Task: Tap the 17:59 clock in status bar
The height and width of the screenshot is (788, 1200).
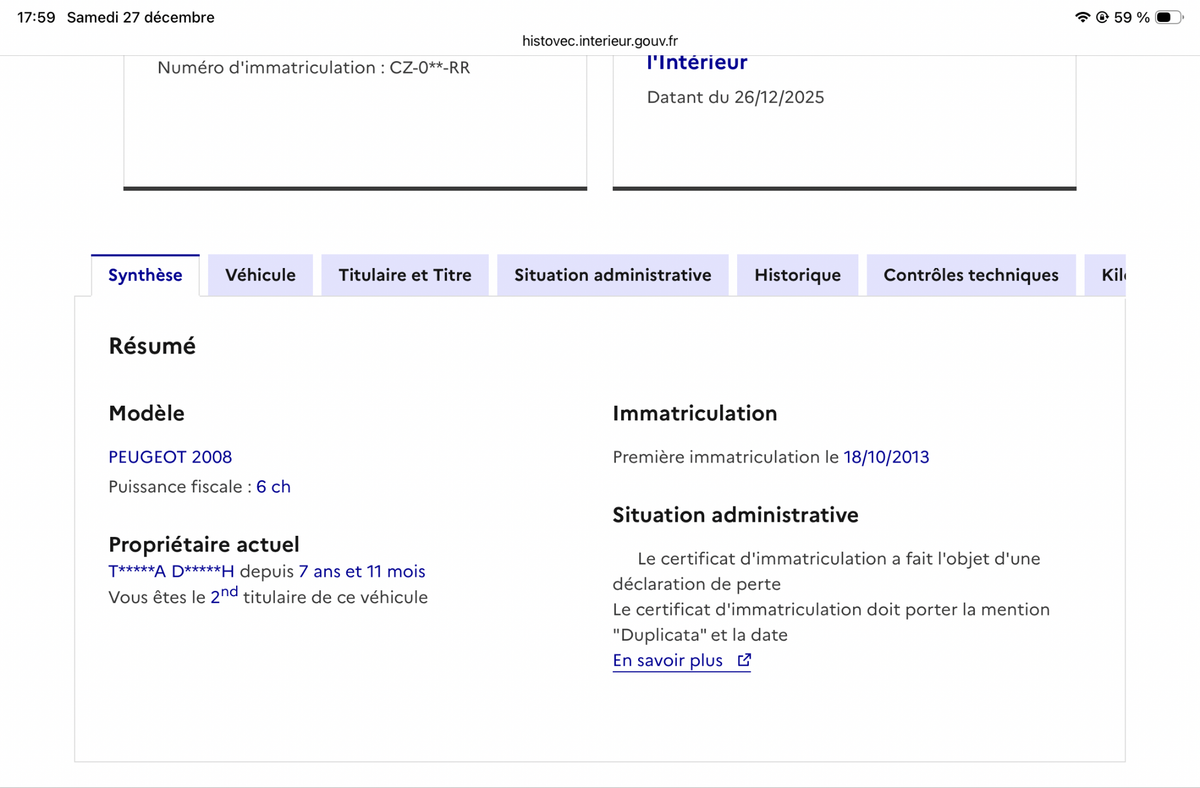Action: pyautogui.click(x=36, y=17)
